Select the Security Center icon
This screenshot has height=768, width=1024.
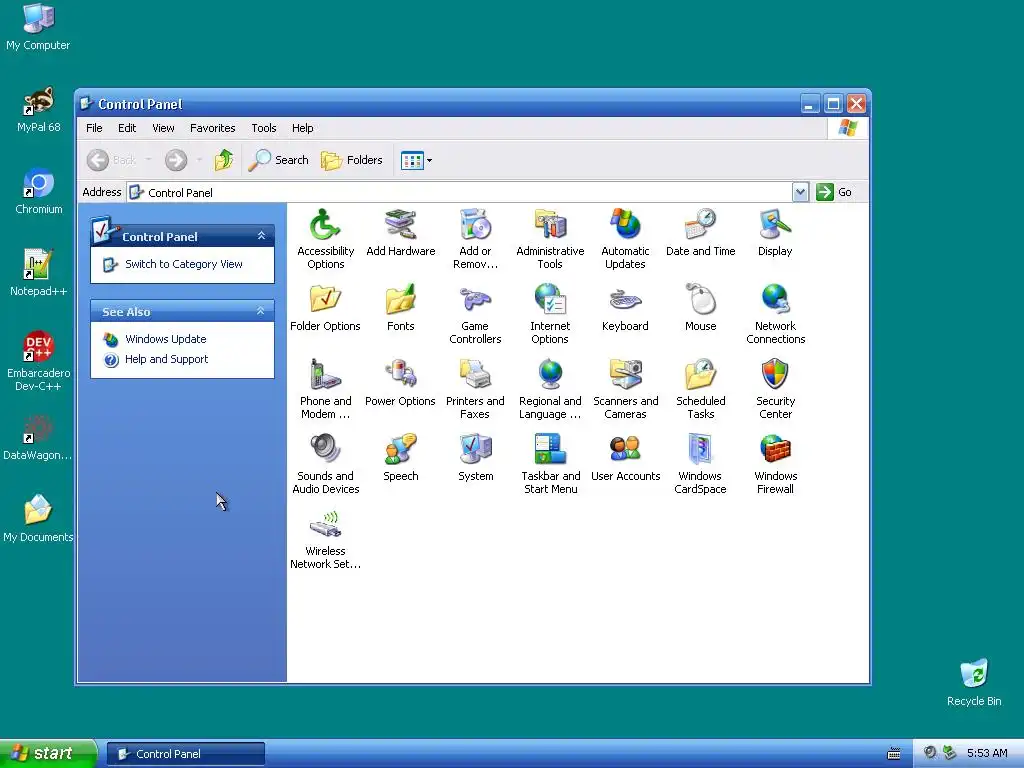point(775,388)
